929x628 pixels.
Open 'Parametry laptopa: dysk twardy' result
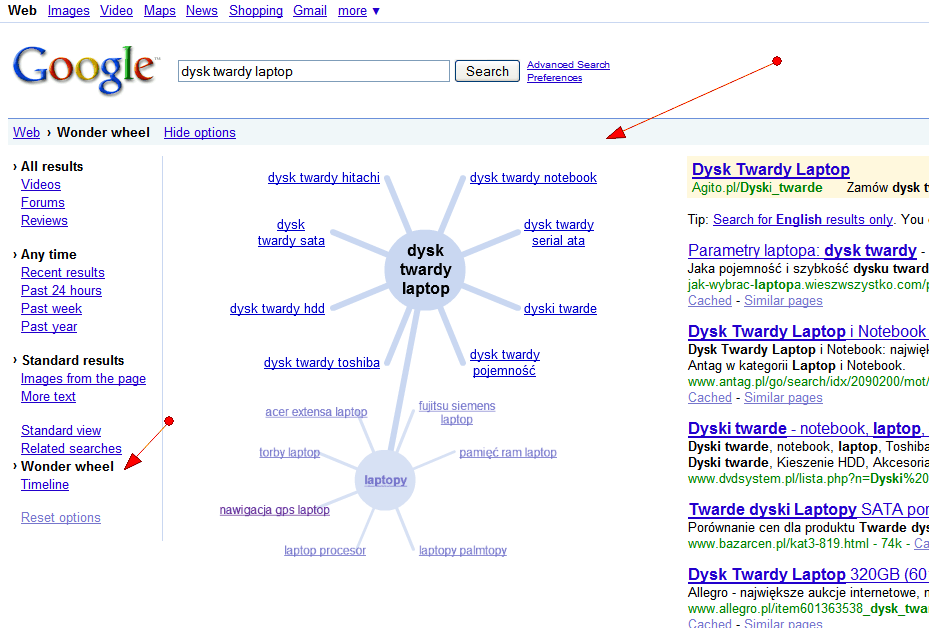[x=802, y=250]
